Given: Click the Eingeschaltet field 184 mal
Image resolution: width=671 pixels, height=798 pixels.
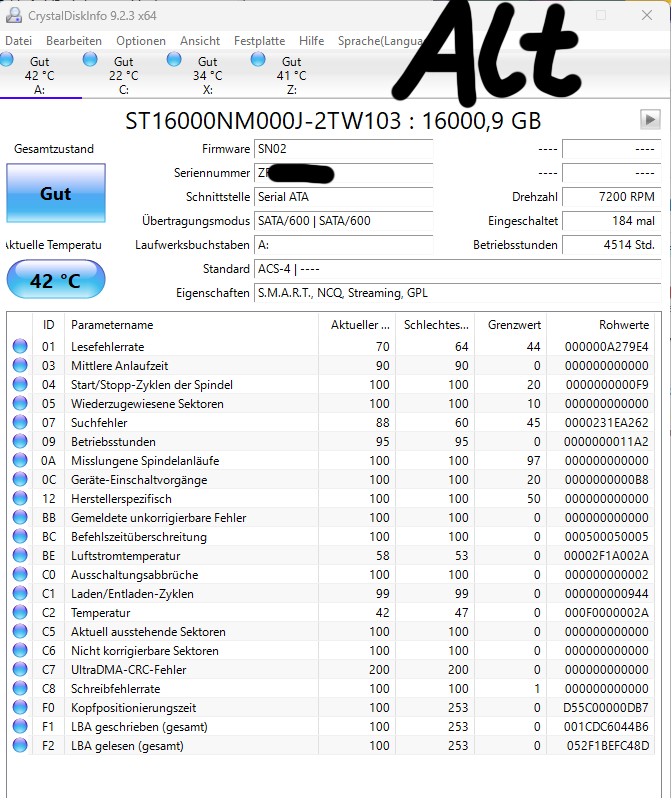Looking at the screenshot, I should pyautogui.click(x=611, y=221).
